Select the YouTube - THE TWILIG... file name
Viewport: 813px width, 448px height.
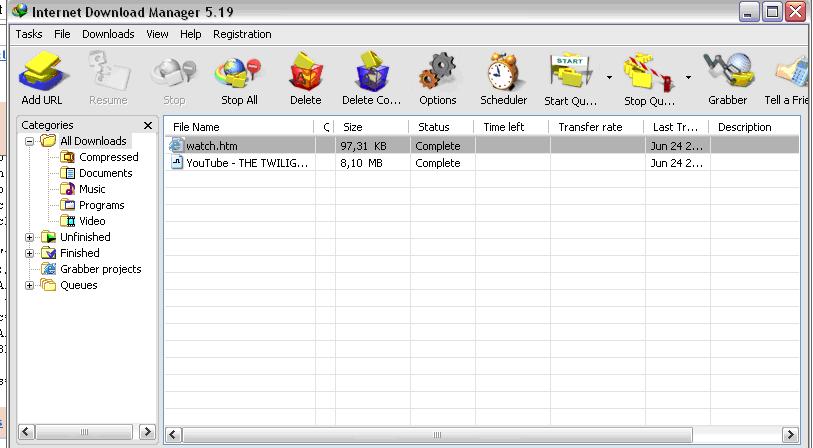point(247,163)
